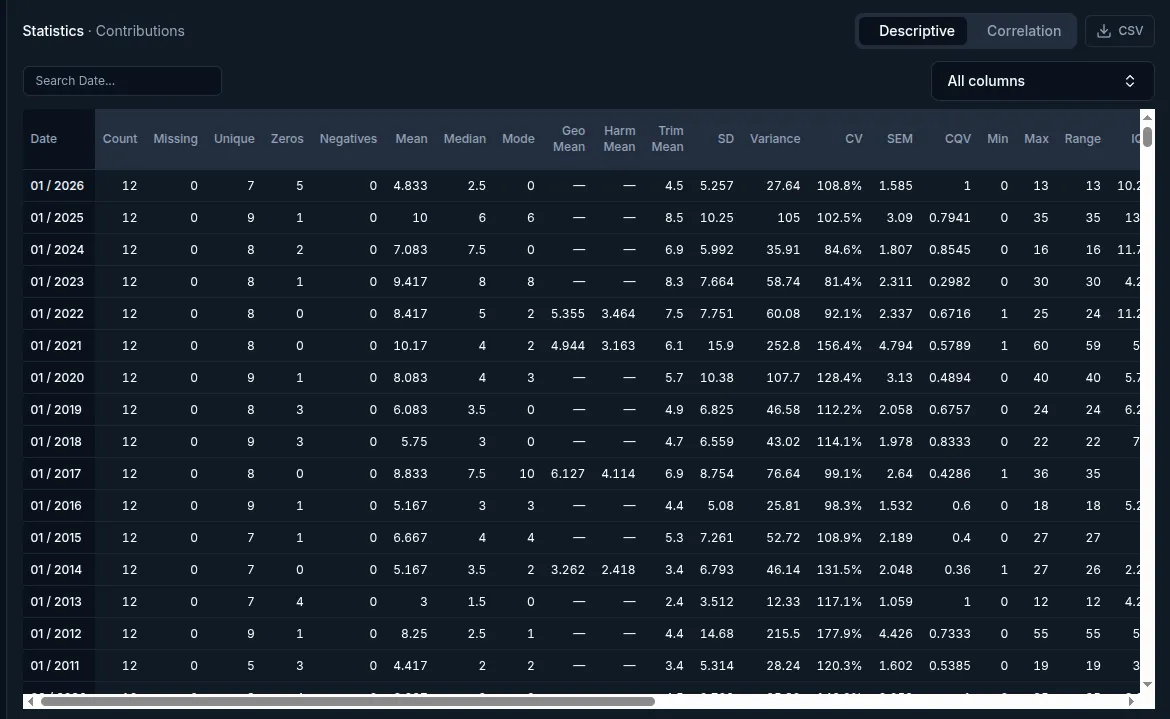Image resolution: width=1170 pixels, height=719 pixels.
Task: Click CQV value 0.7941
Action: point(950,218)
